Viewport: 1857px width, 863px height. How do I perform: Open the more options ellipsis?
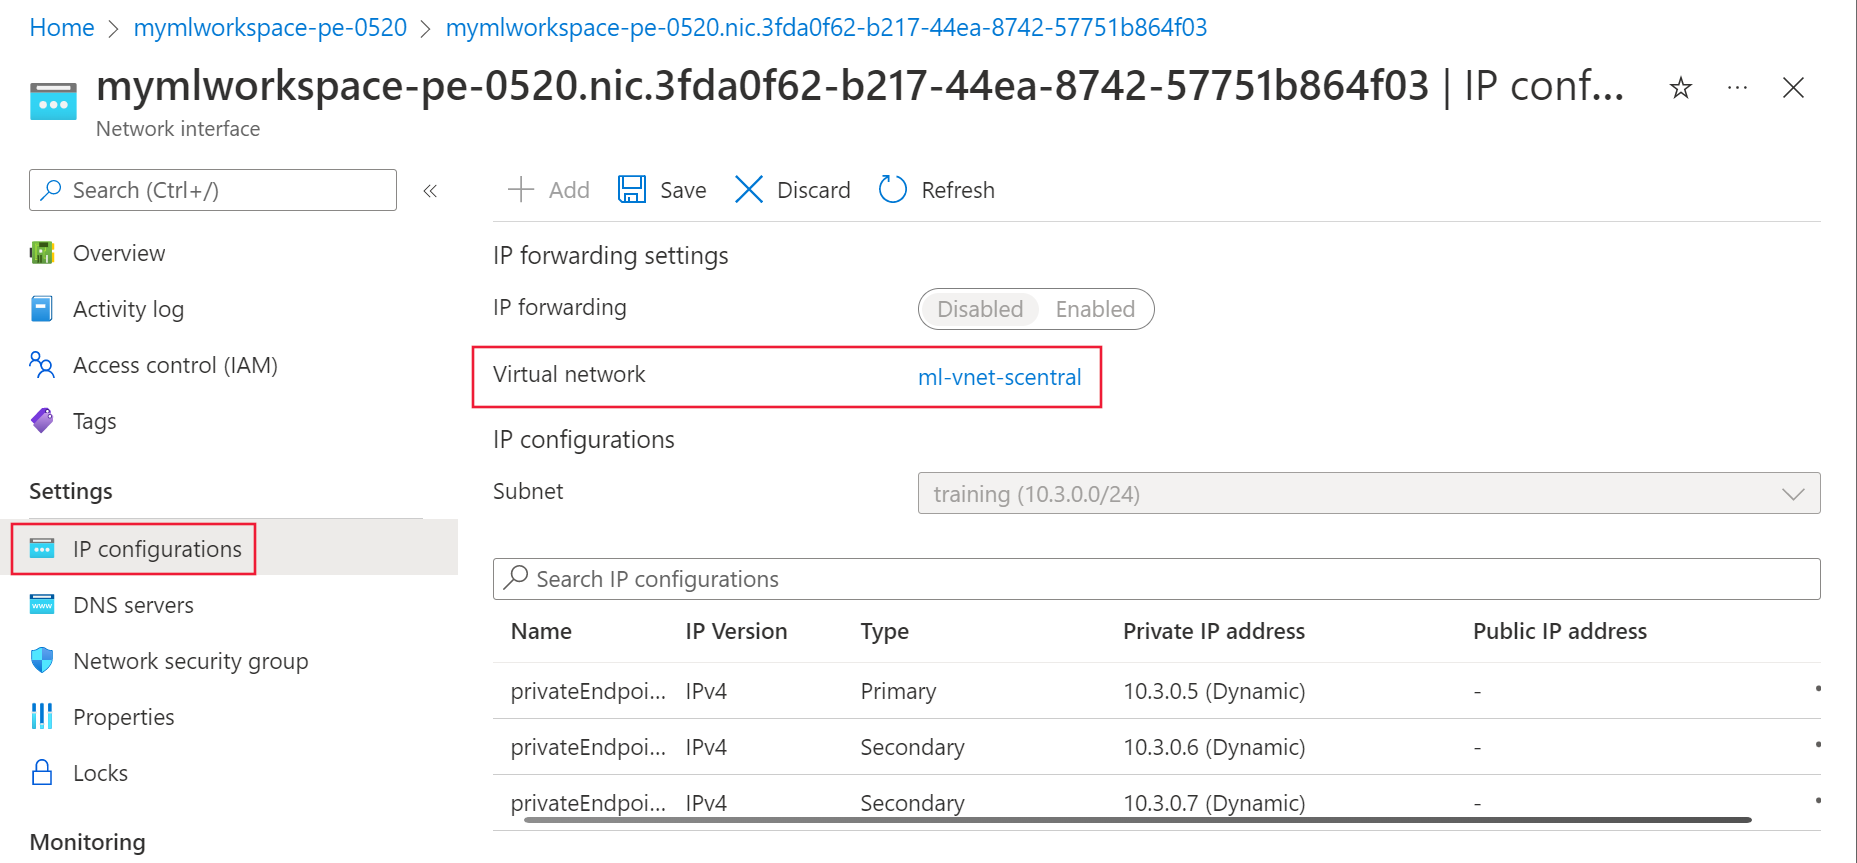[1737, 88]
